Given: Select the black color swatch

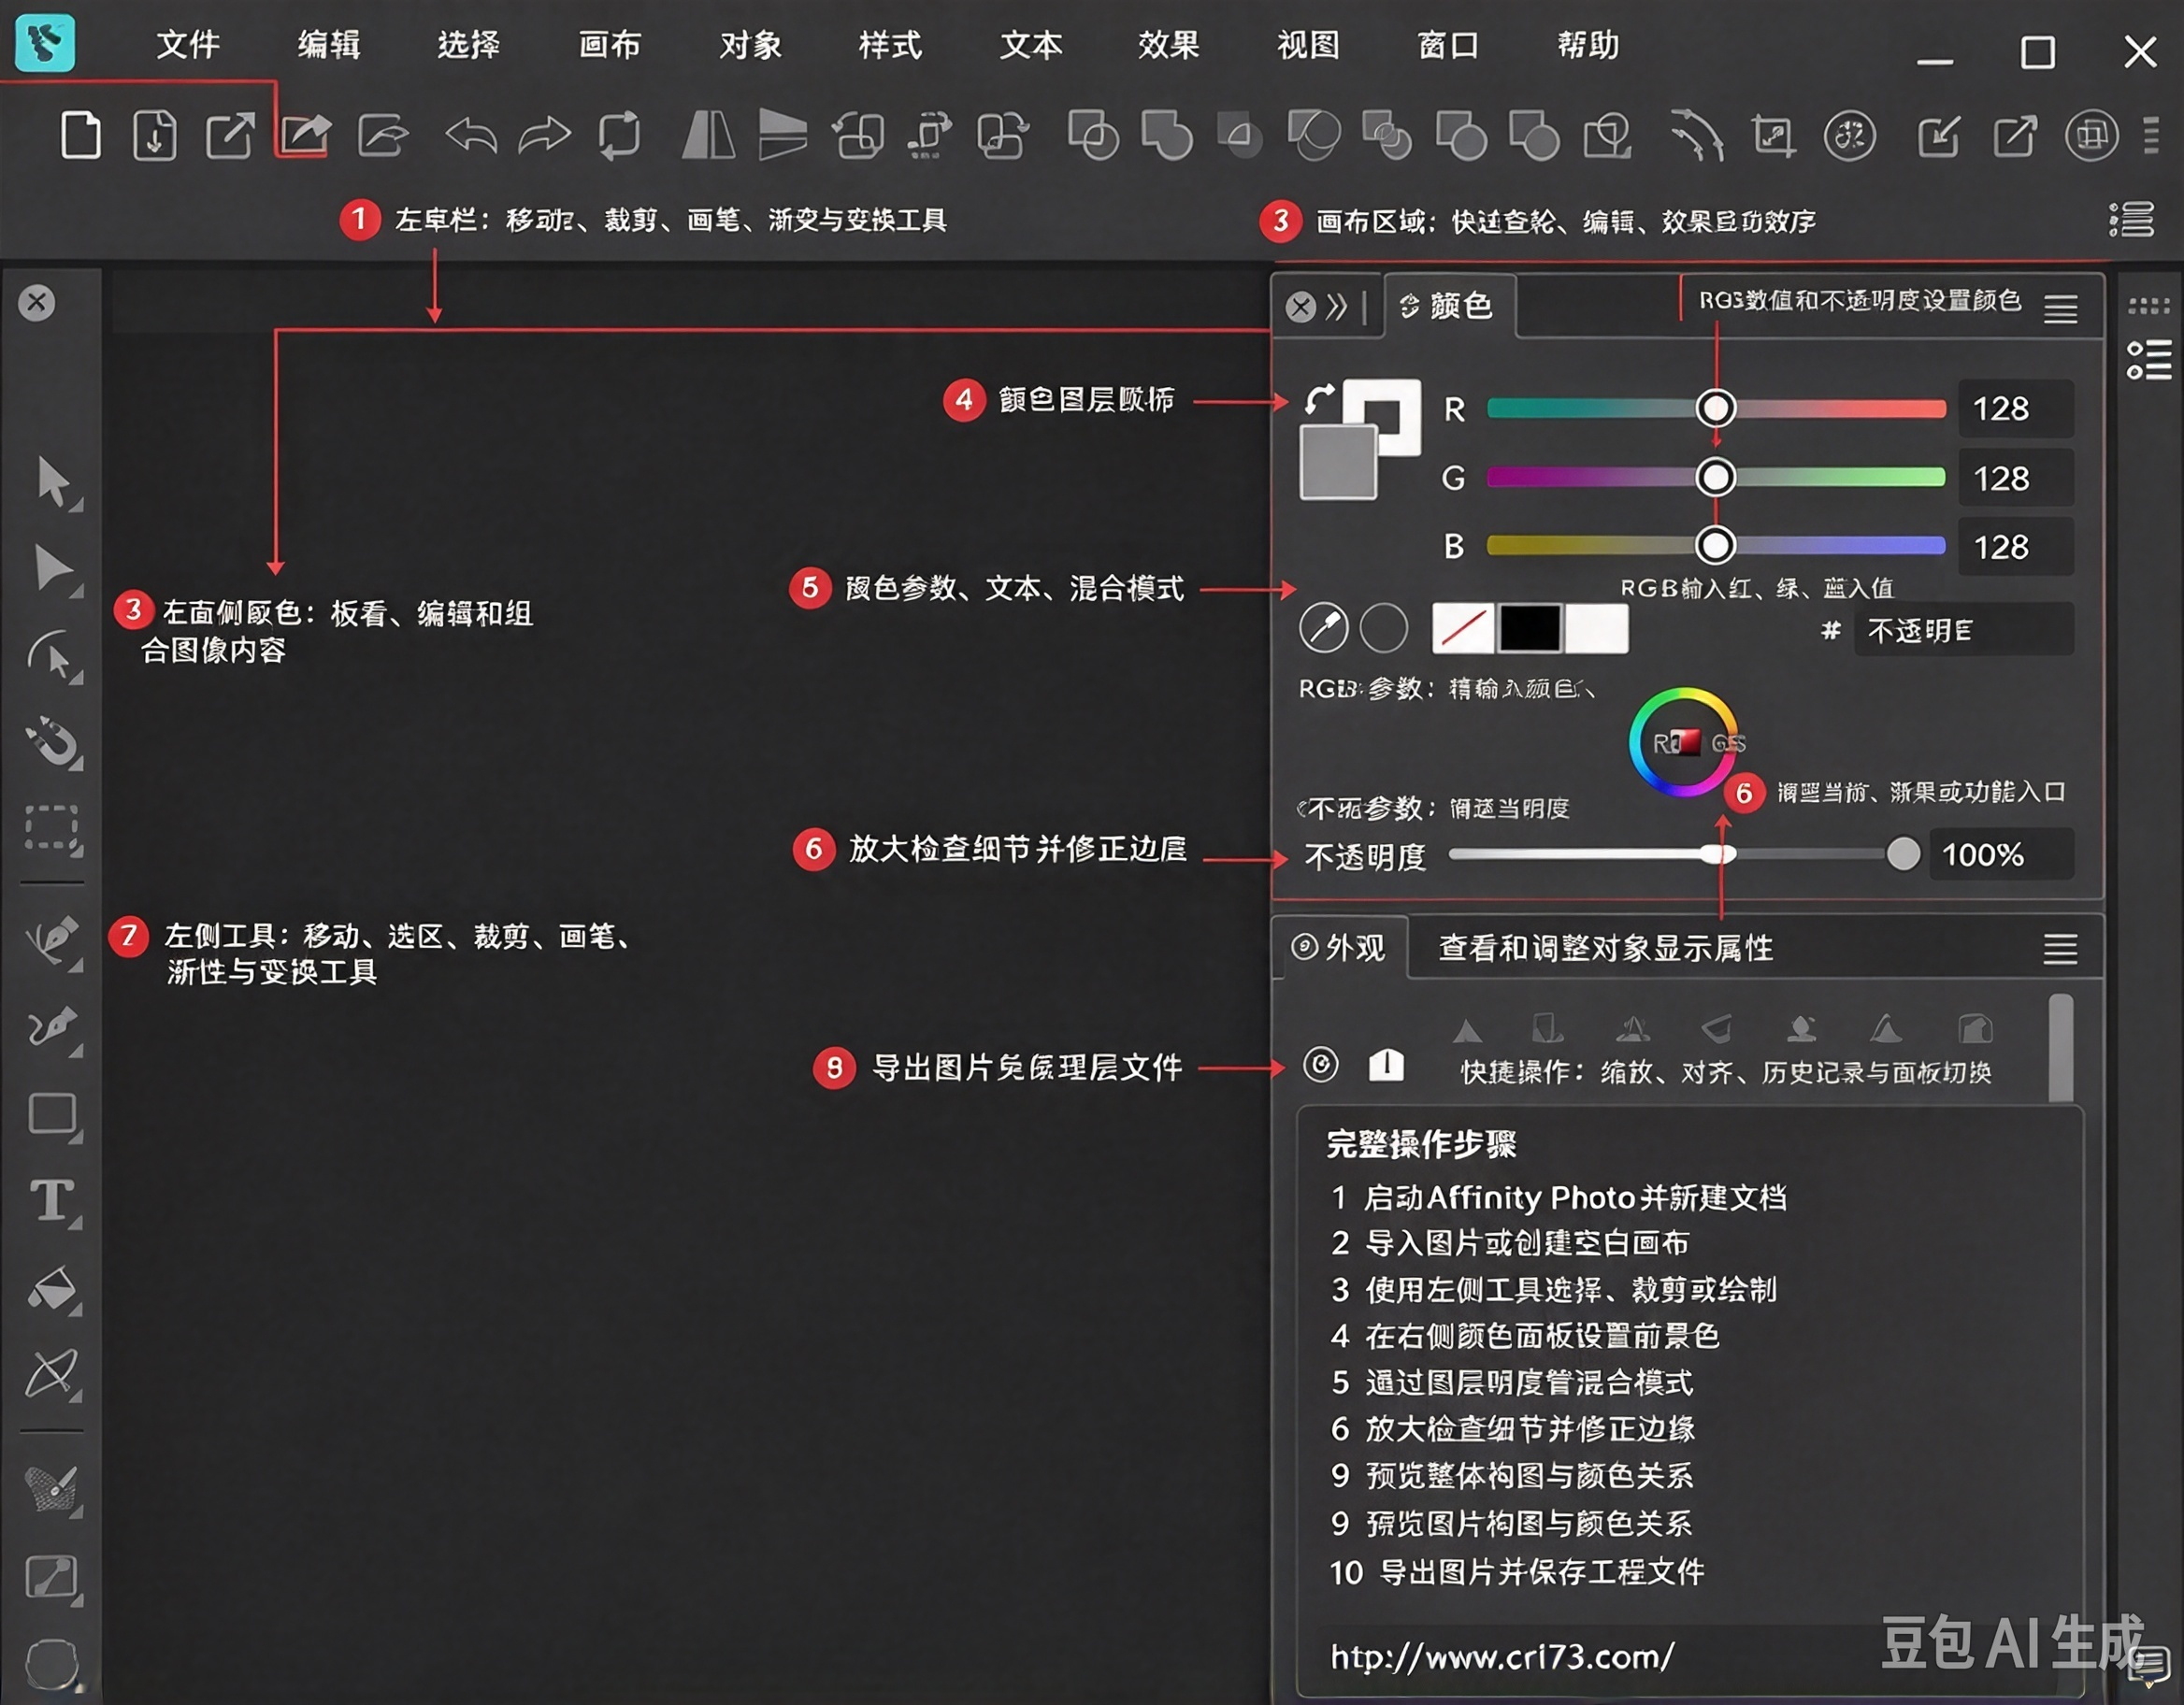Looking at the screenshot, I should pyautogui.click(x=1530, y=628).
